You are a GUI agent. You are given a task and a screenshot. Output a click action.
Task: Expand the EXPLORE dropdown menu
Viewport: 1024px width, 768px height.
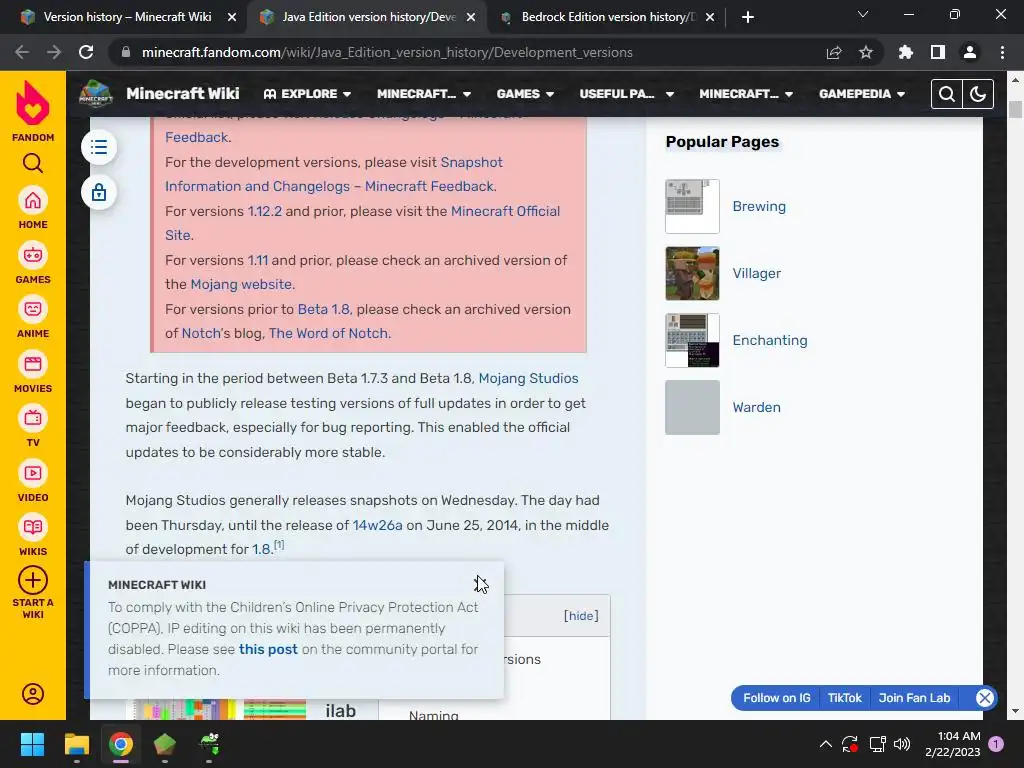click(307, 94)
